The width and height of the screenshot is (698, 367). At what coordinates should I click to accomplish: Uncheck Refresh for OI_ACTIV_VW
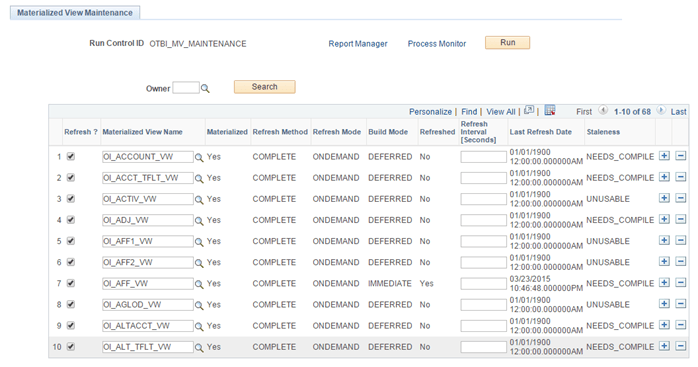tap(71, 199)
